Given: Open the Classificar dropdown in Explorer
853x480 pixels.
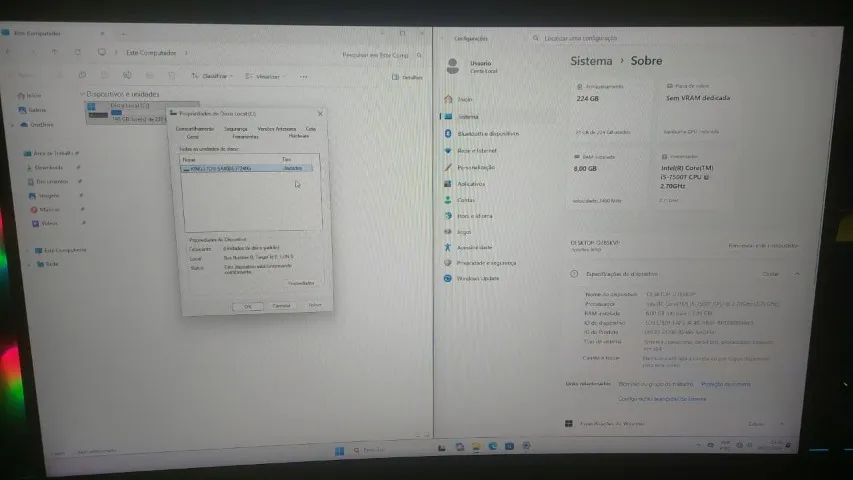Looking at the screenshot, I should 212,76.
